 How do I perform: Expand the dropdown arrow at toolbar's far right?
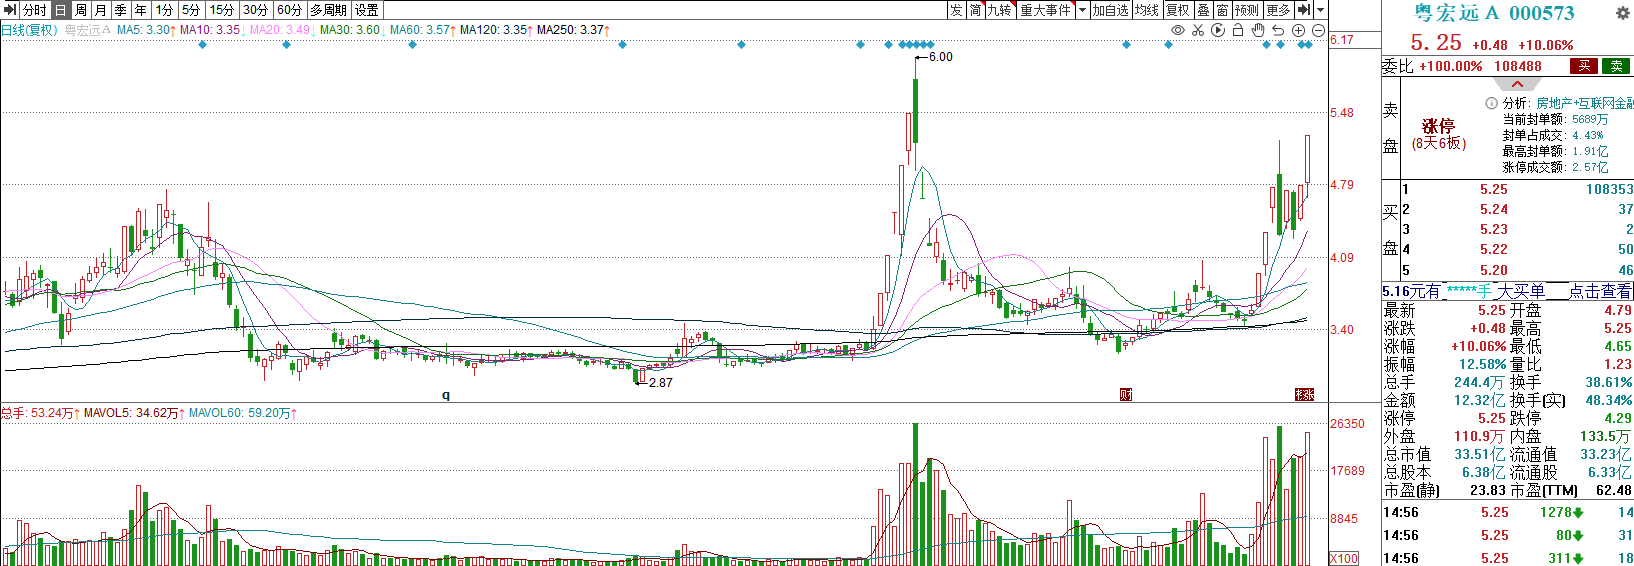tap(1320, 10)
